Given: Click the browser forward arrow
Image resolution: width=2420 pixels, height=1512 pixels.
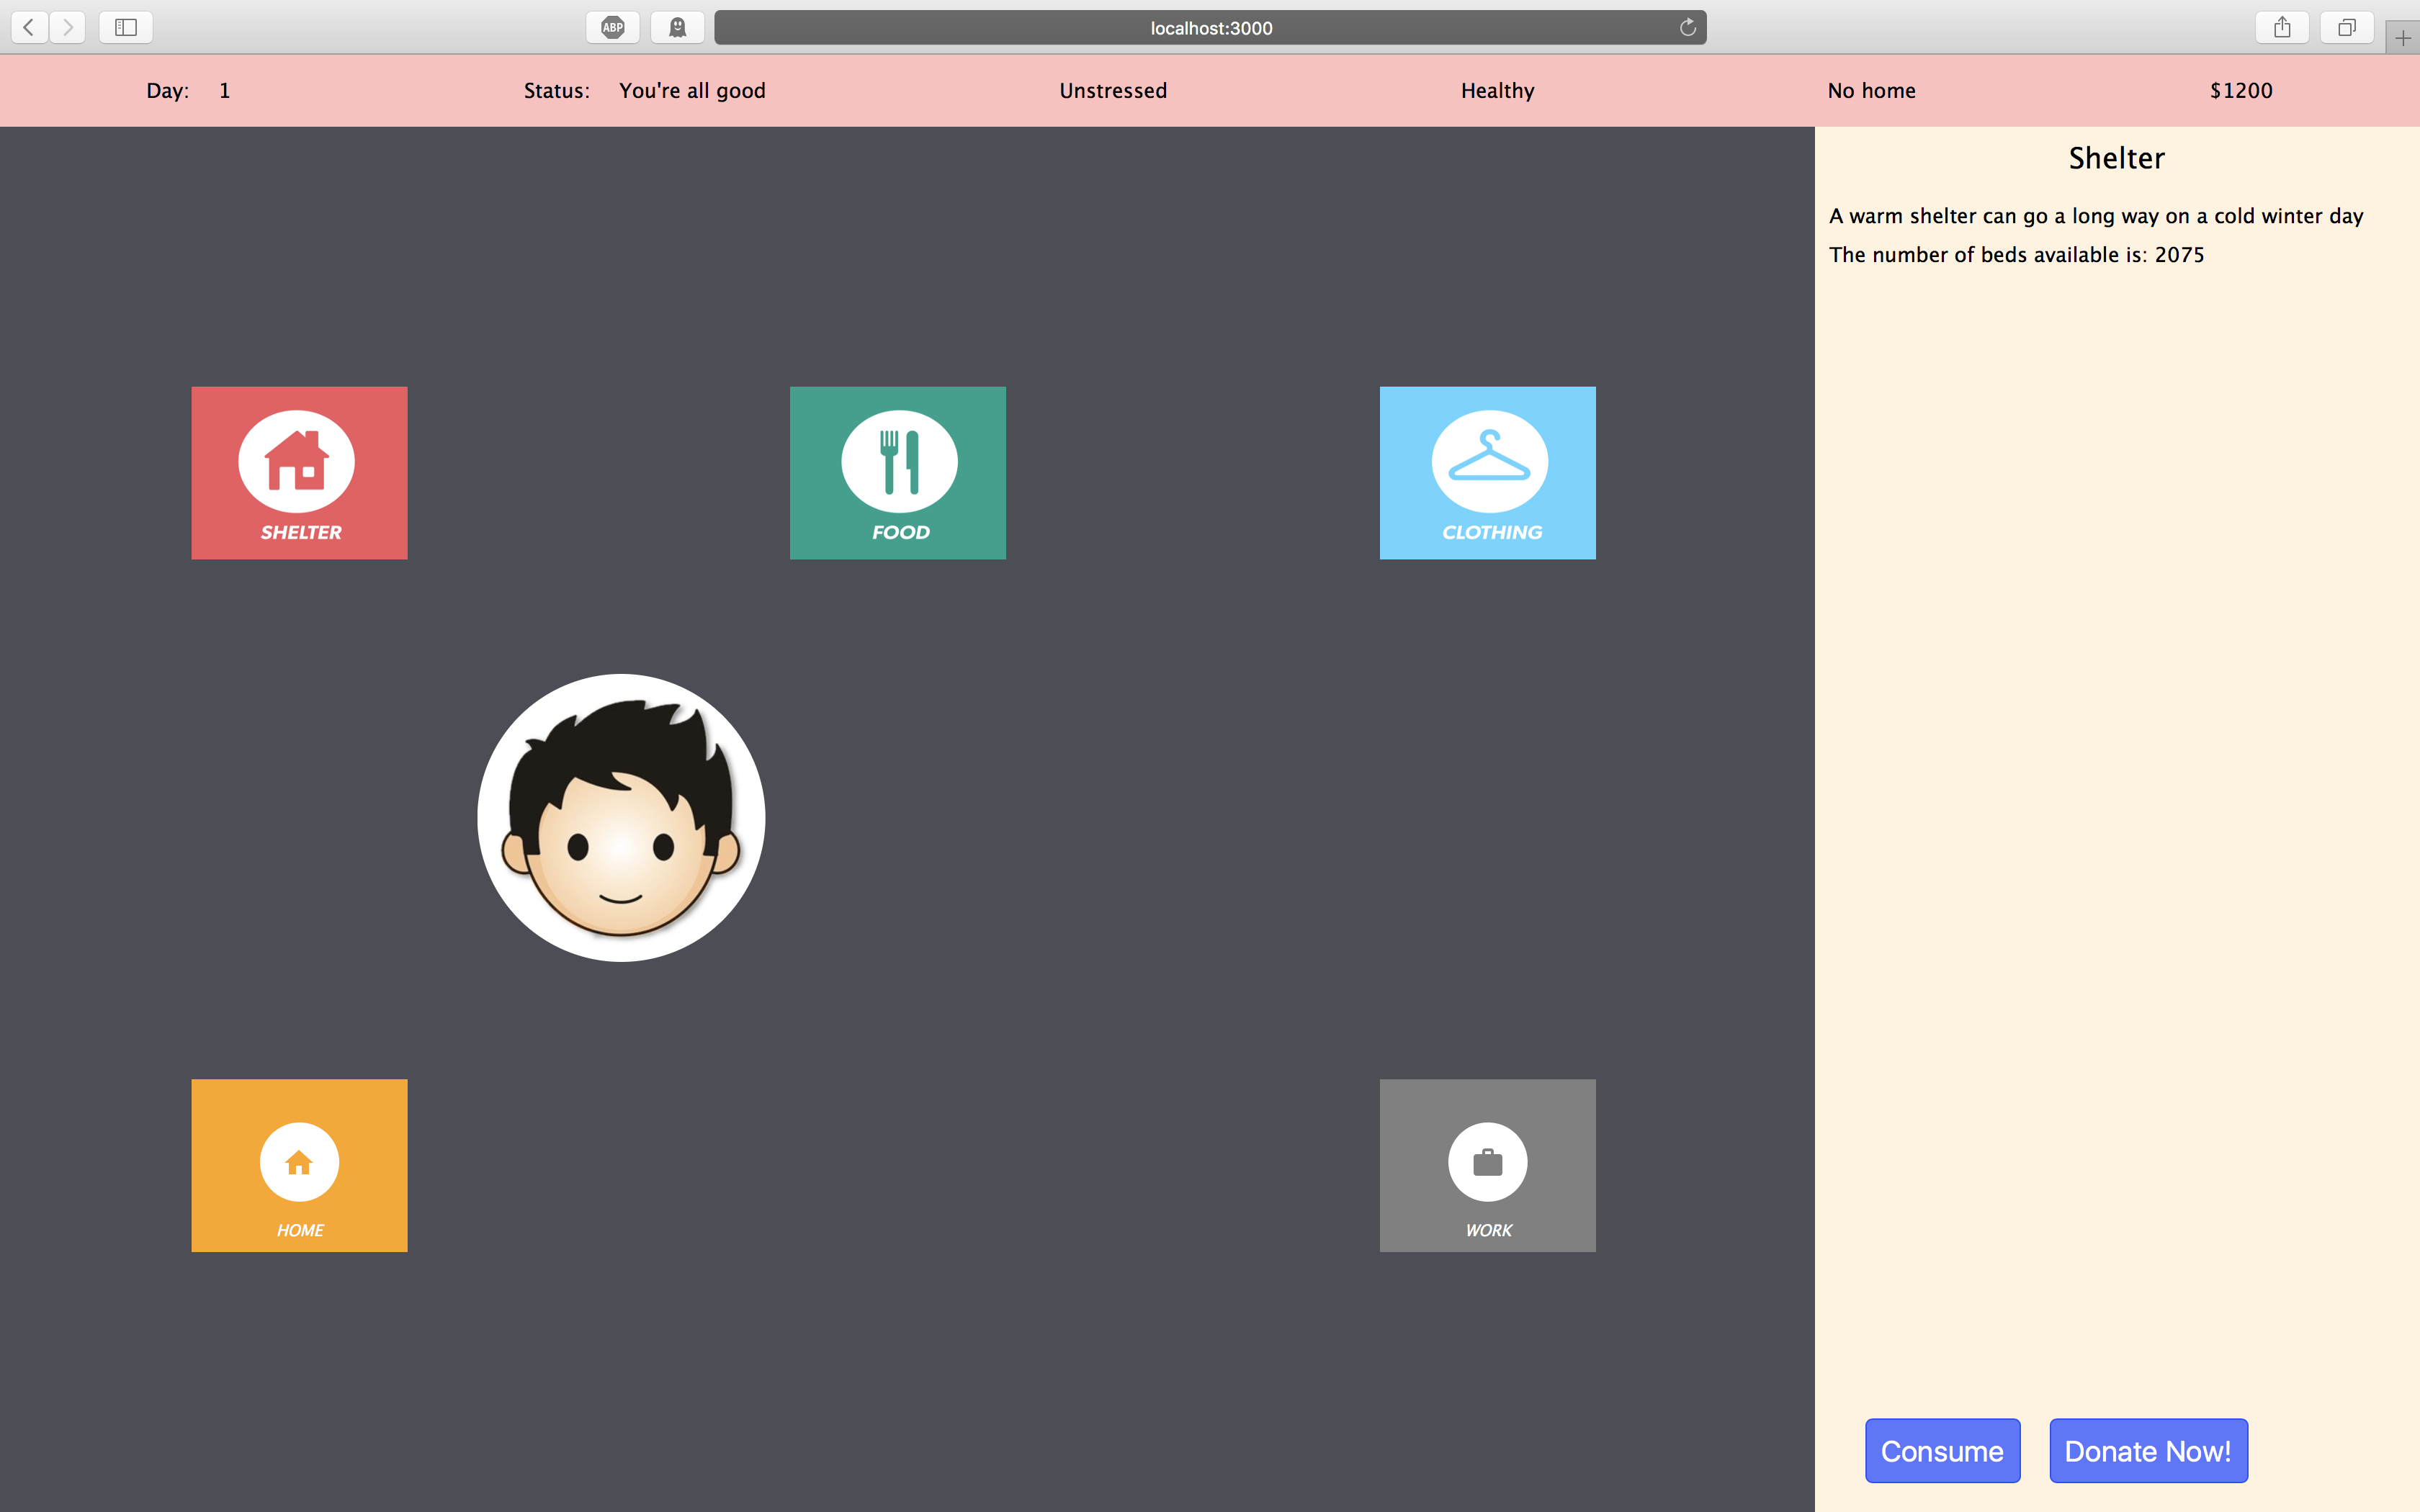Looking at the screenshot, I should point(68,27).
